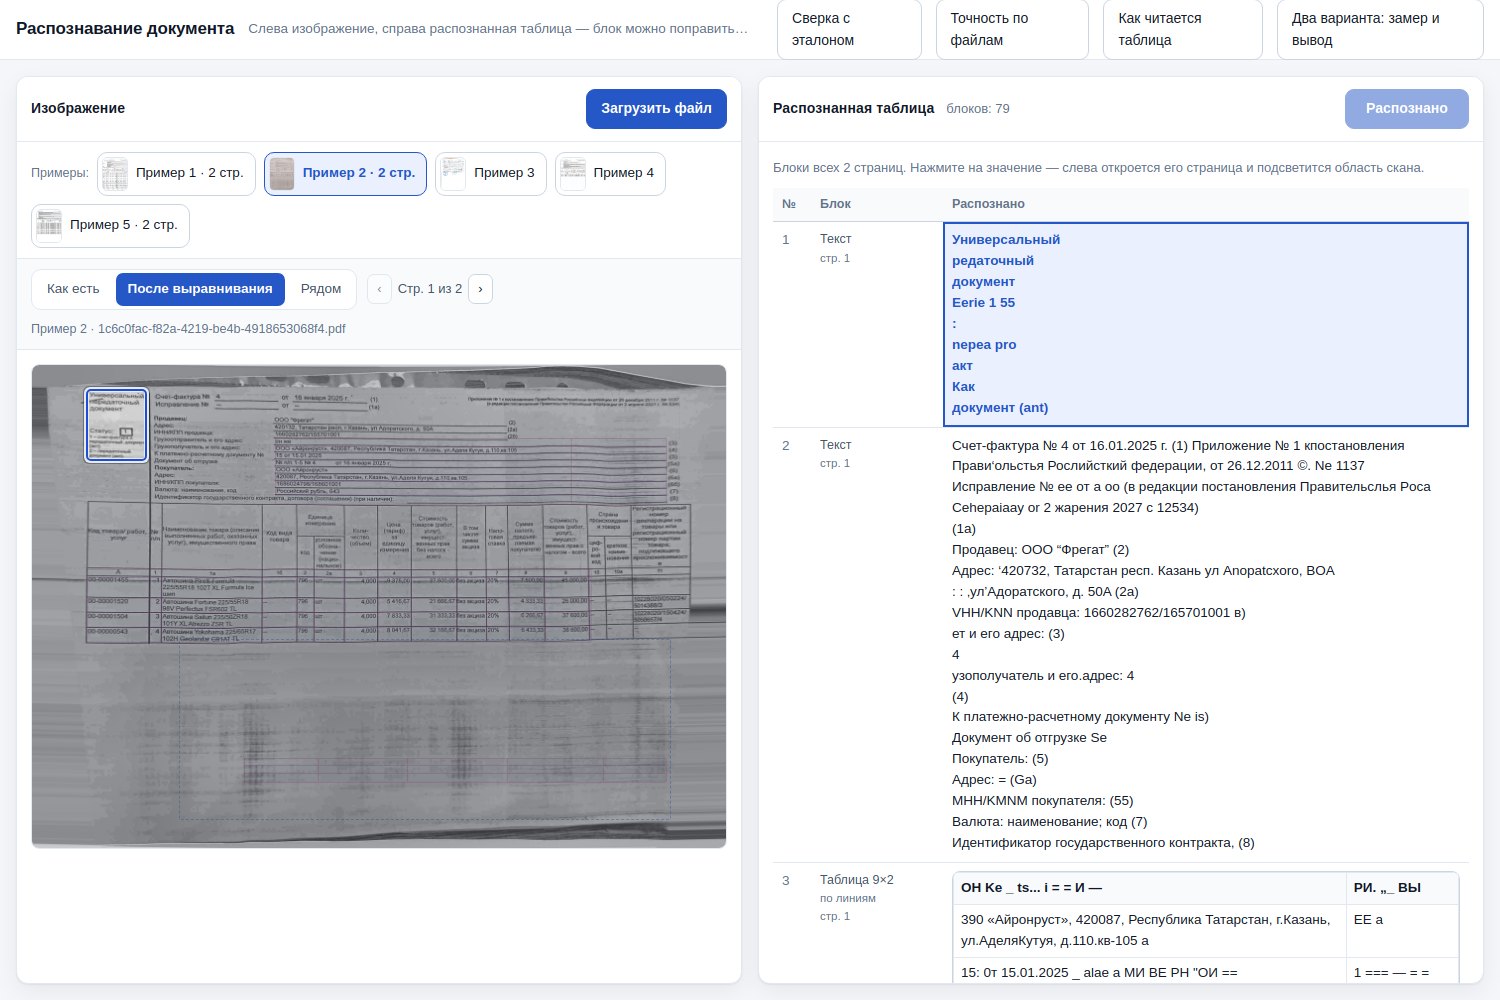This screenshot has width=1500, height=1000.
Task: Click line Продавец: ООО "Фрегат" (2)
Action: point(1040,550)
